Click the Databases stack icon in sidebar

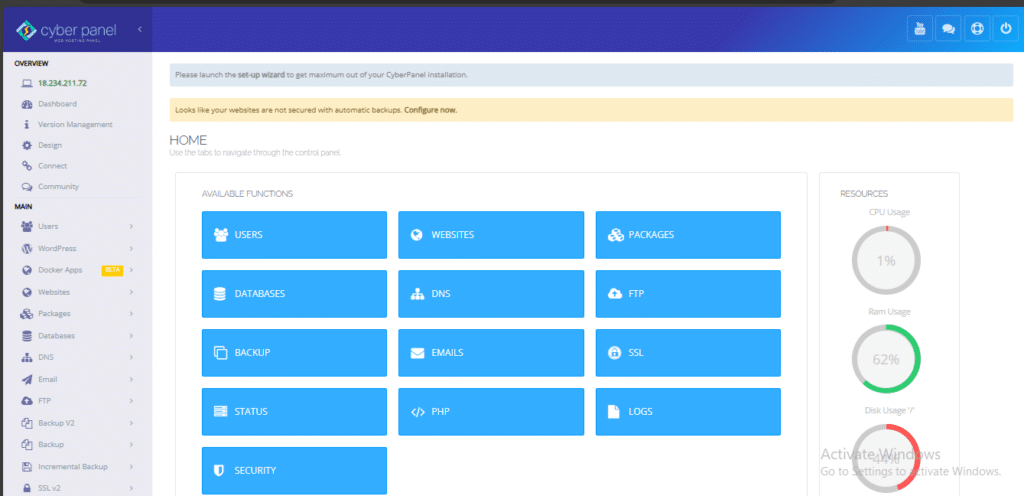[27, 335]
